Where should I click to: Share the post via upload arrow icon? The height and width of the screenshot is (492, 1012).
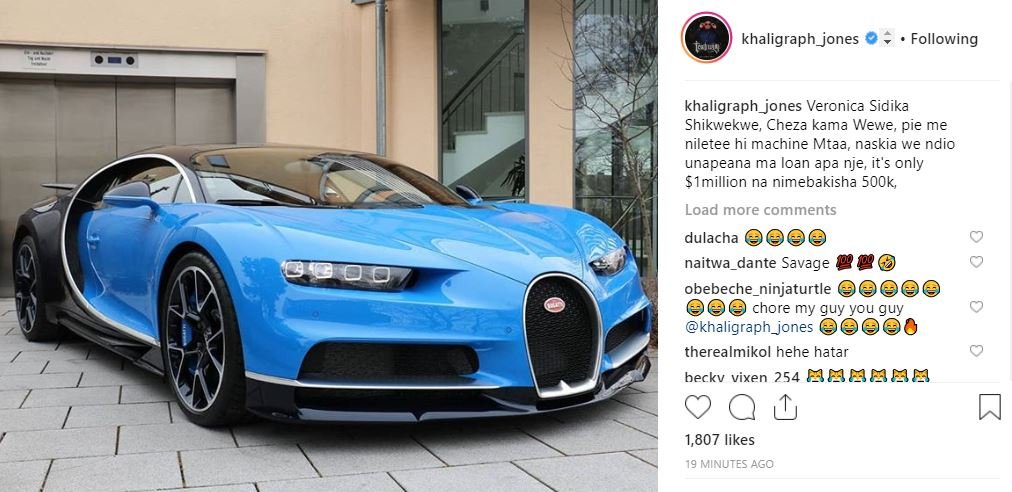coord(785,407)
